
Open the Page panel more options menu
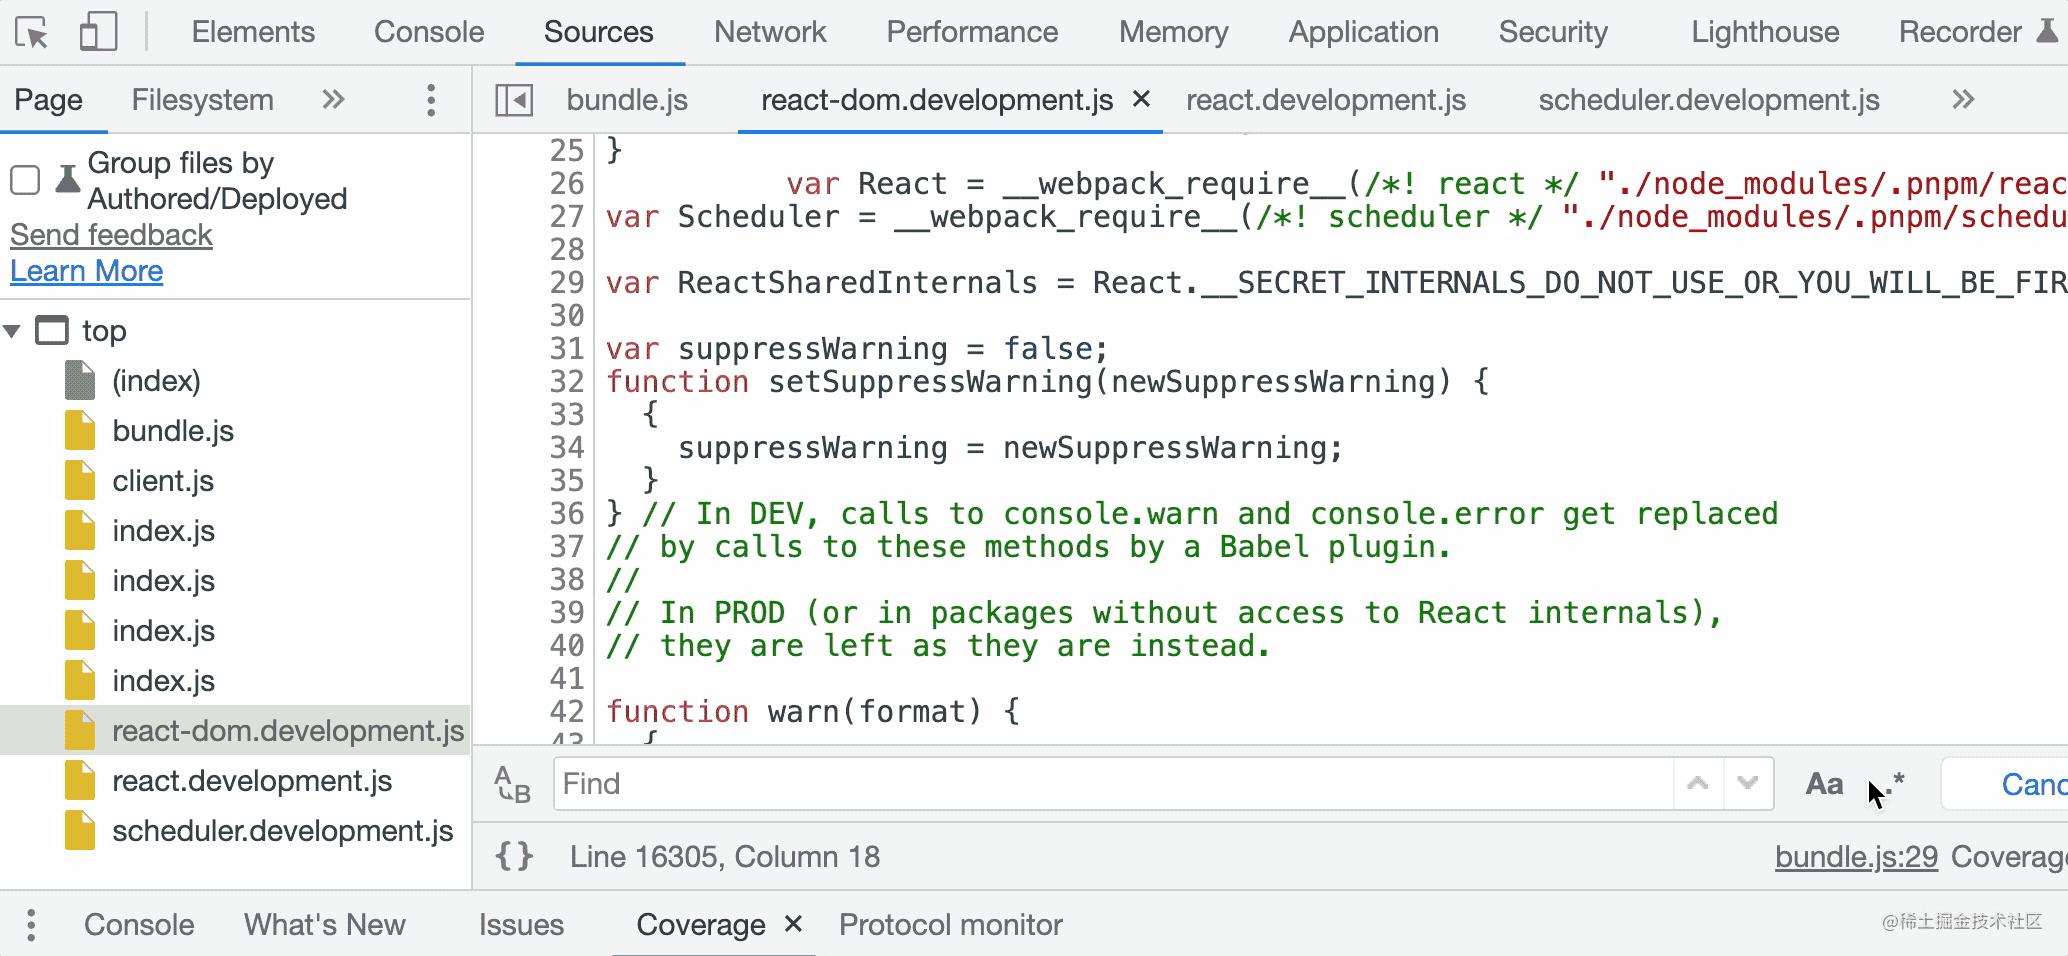point(431,99)
